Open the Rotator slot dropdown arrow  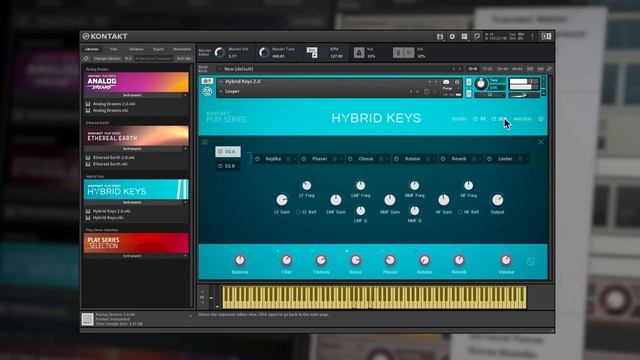434,159
